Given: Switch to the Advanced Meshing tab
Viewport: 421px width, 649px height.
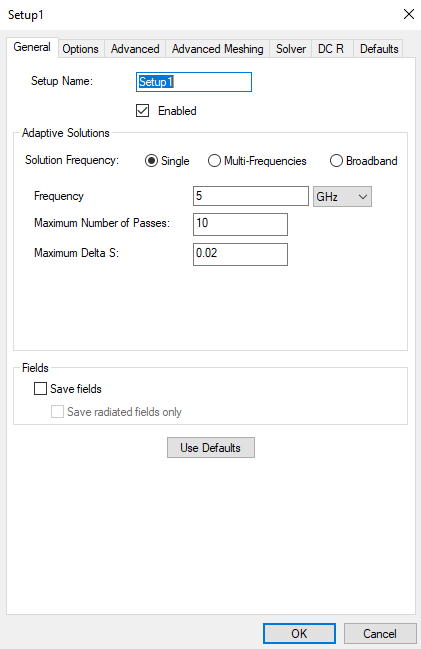Looking at the screenshot, I should pyautogui.click(x=217, y=49).
